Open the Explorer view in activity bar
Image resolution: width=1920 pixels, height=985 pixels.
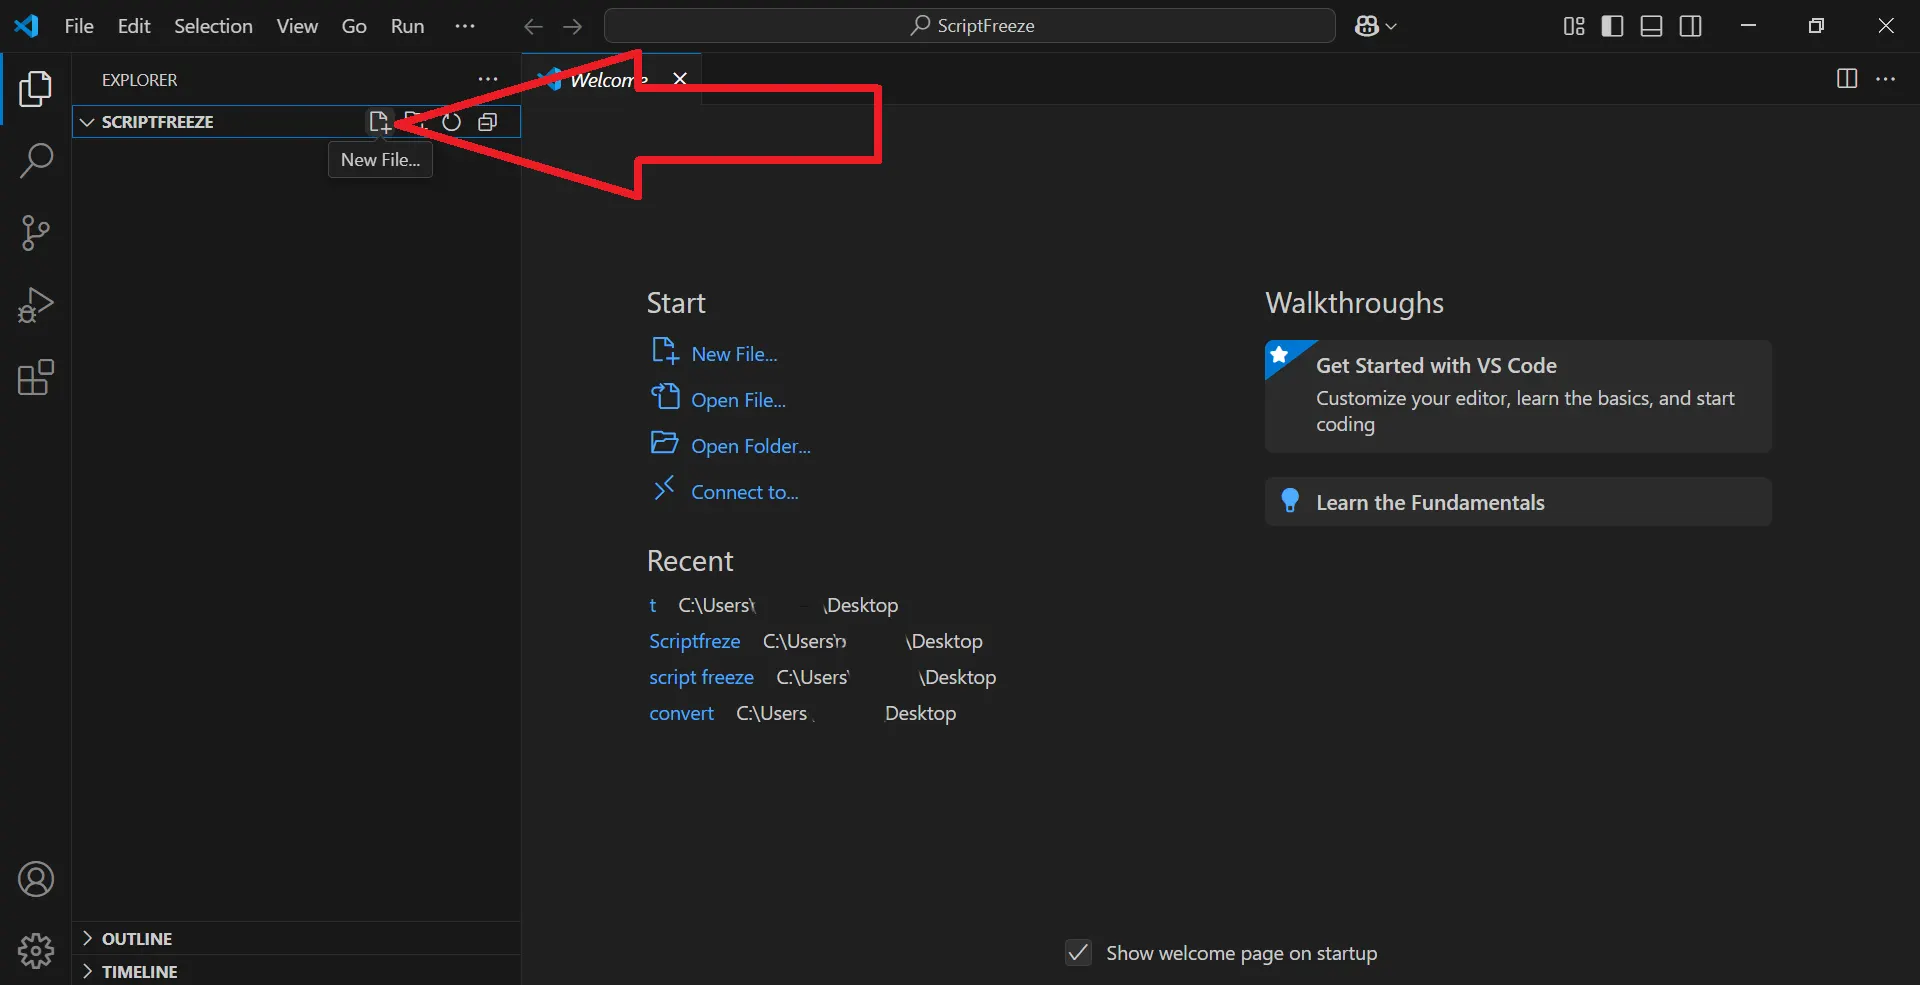pyautogui.click(x=36, y=89)
